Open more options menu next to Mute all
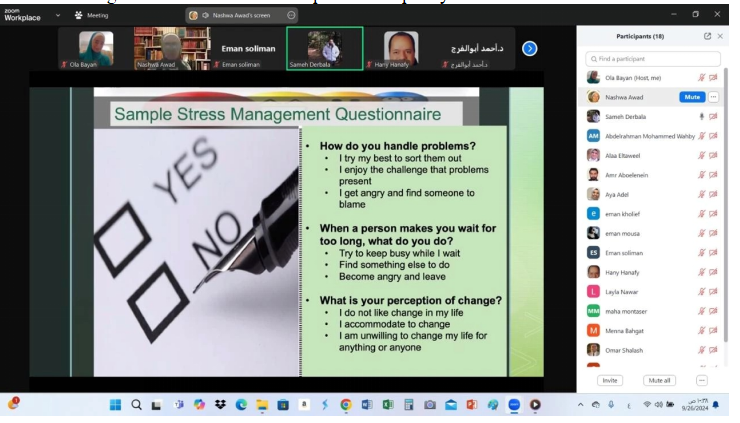 point(701,380)
